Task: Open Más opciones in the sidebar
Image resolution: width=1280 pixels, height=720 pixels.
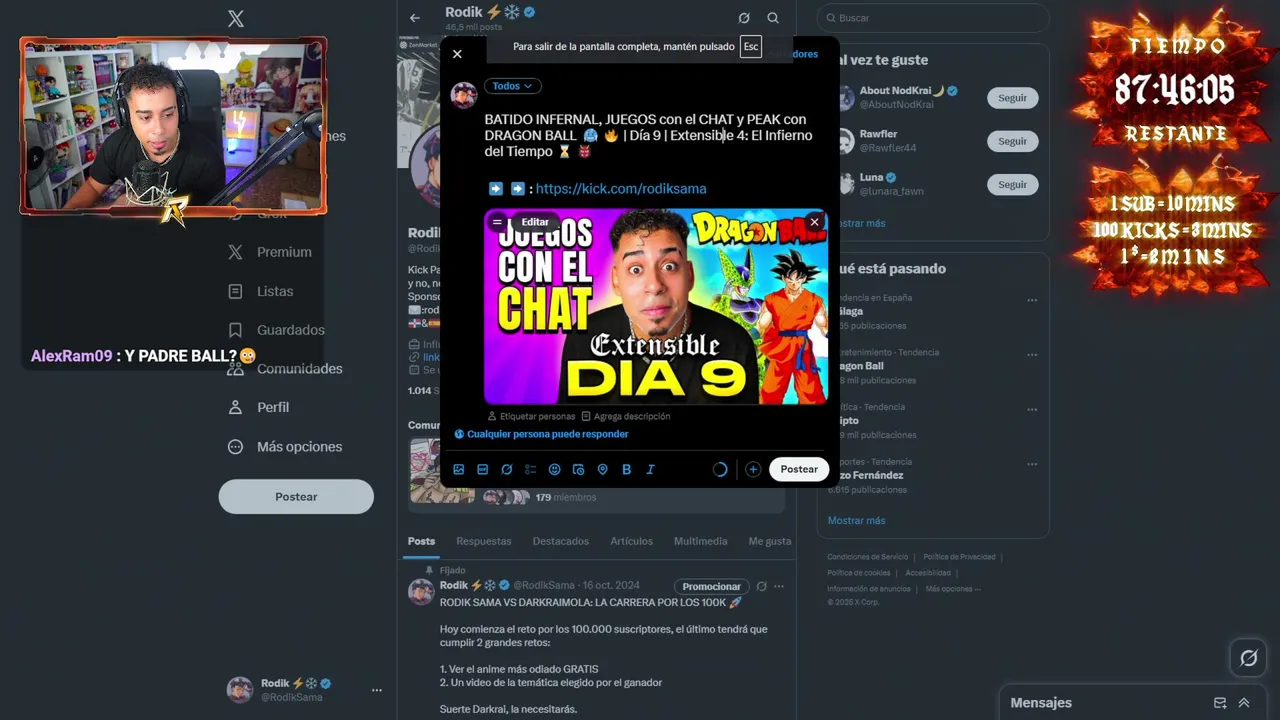Action: pos(285,446)
